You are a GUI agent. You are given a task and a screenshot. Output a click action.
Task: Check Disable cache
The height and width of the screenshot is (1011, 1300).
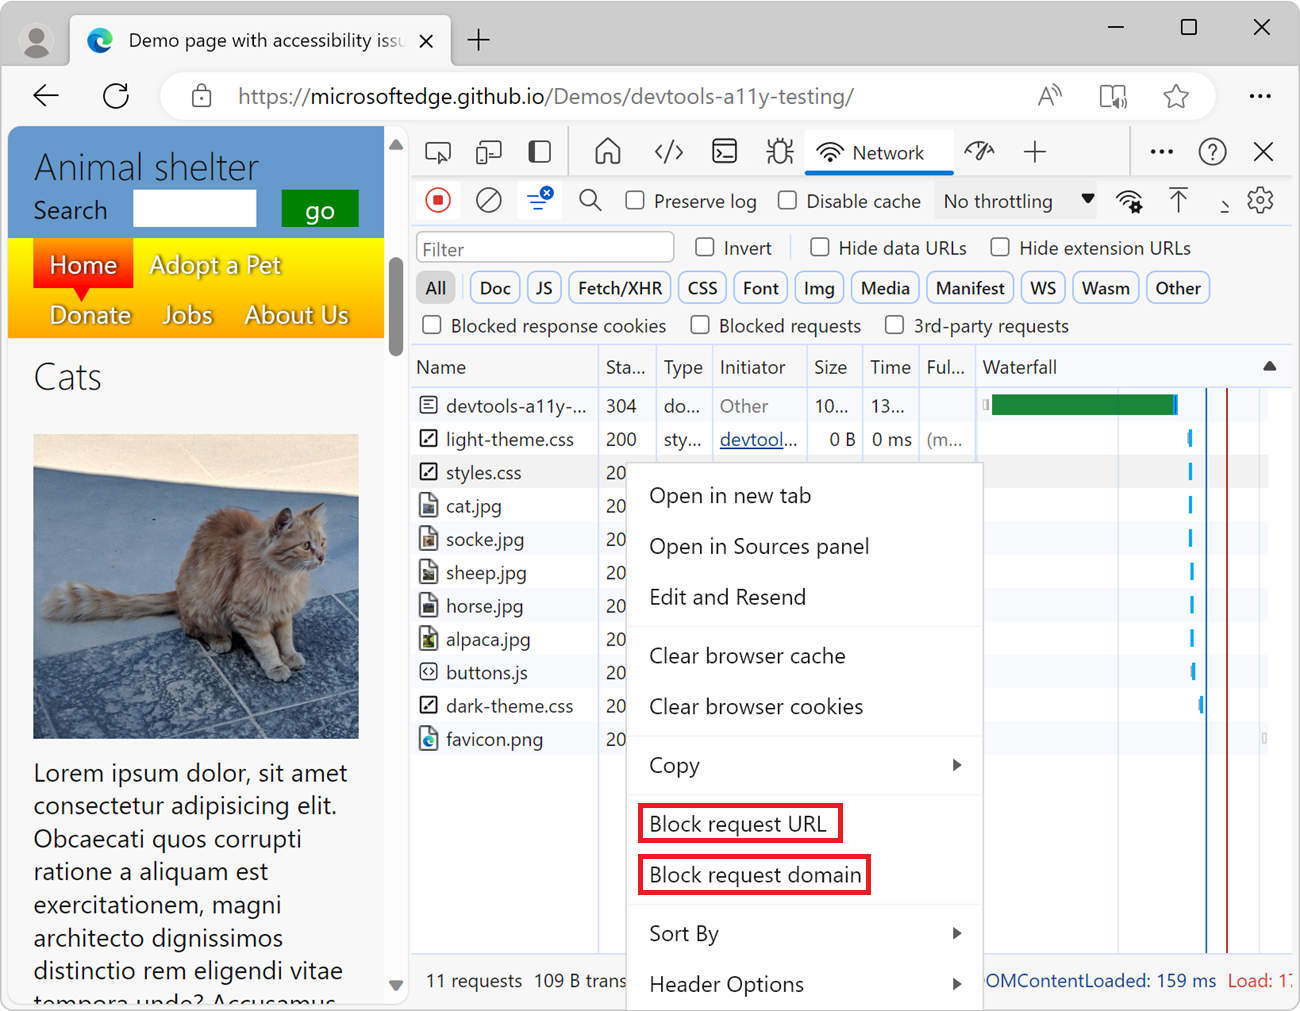pos(787,200)
